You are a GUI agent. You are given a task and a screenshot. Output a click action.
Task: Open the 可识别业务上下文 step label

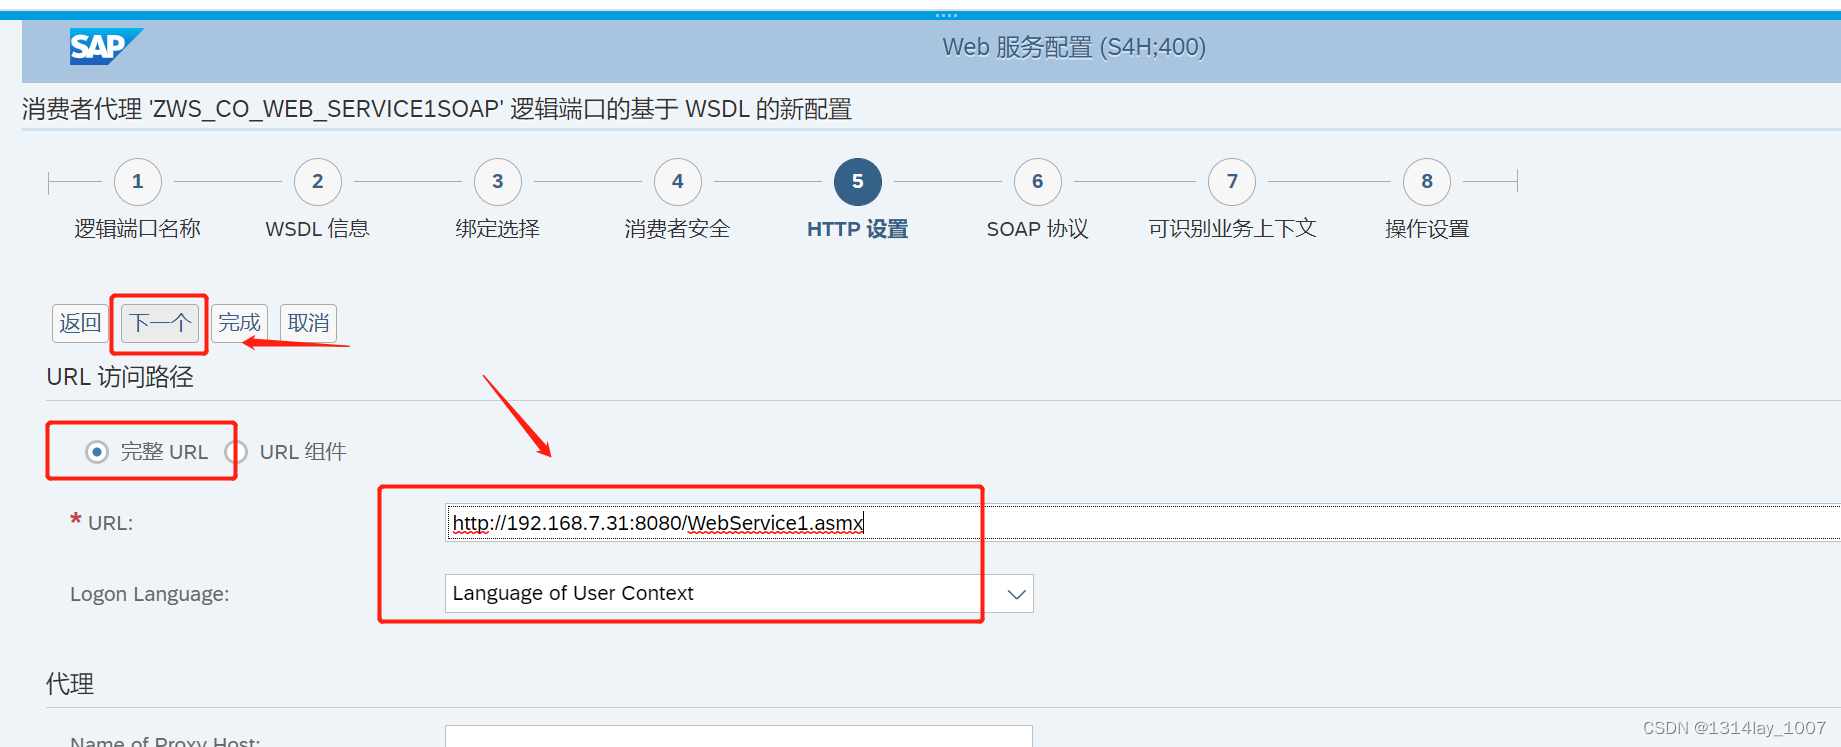click(1232, 229)
